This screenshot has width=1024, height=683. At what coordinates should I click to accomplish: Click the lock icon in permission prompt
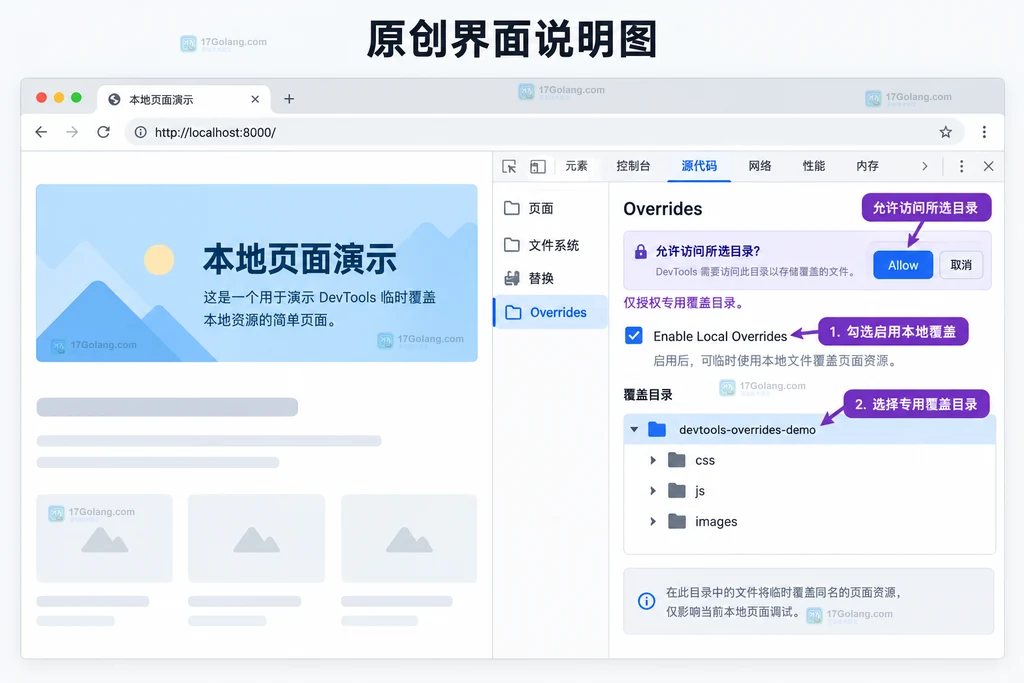(x=641, y=251)
